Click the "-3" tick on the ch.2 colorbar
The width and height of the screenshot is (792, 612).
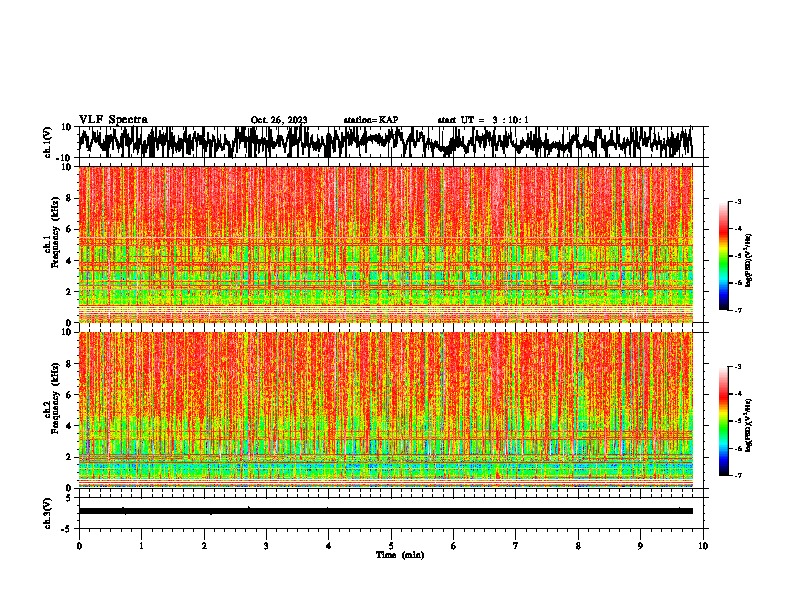click(737, 367)
